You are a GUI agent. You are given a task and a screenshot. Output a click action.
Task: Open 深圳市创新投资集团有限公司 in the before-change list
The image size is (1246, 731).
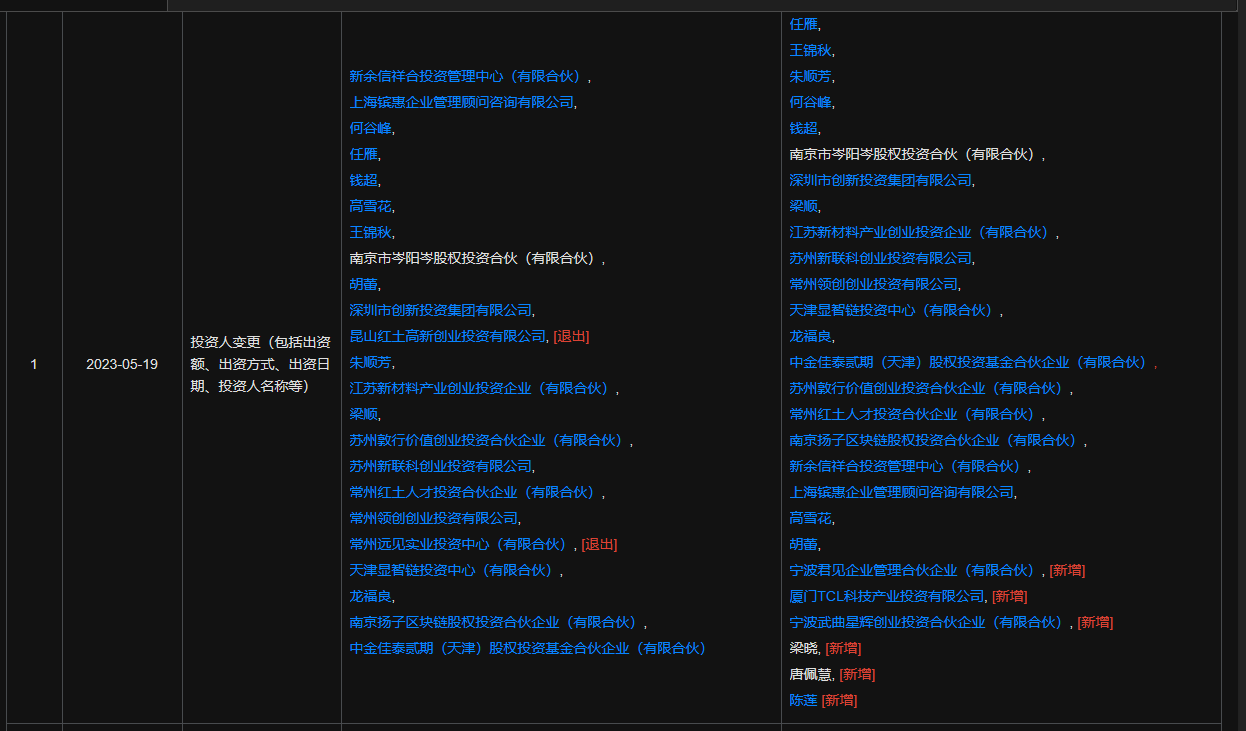point(440,310)
